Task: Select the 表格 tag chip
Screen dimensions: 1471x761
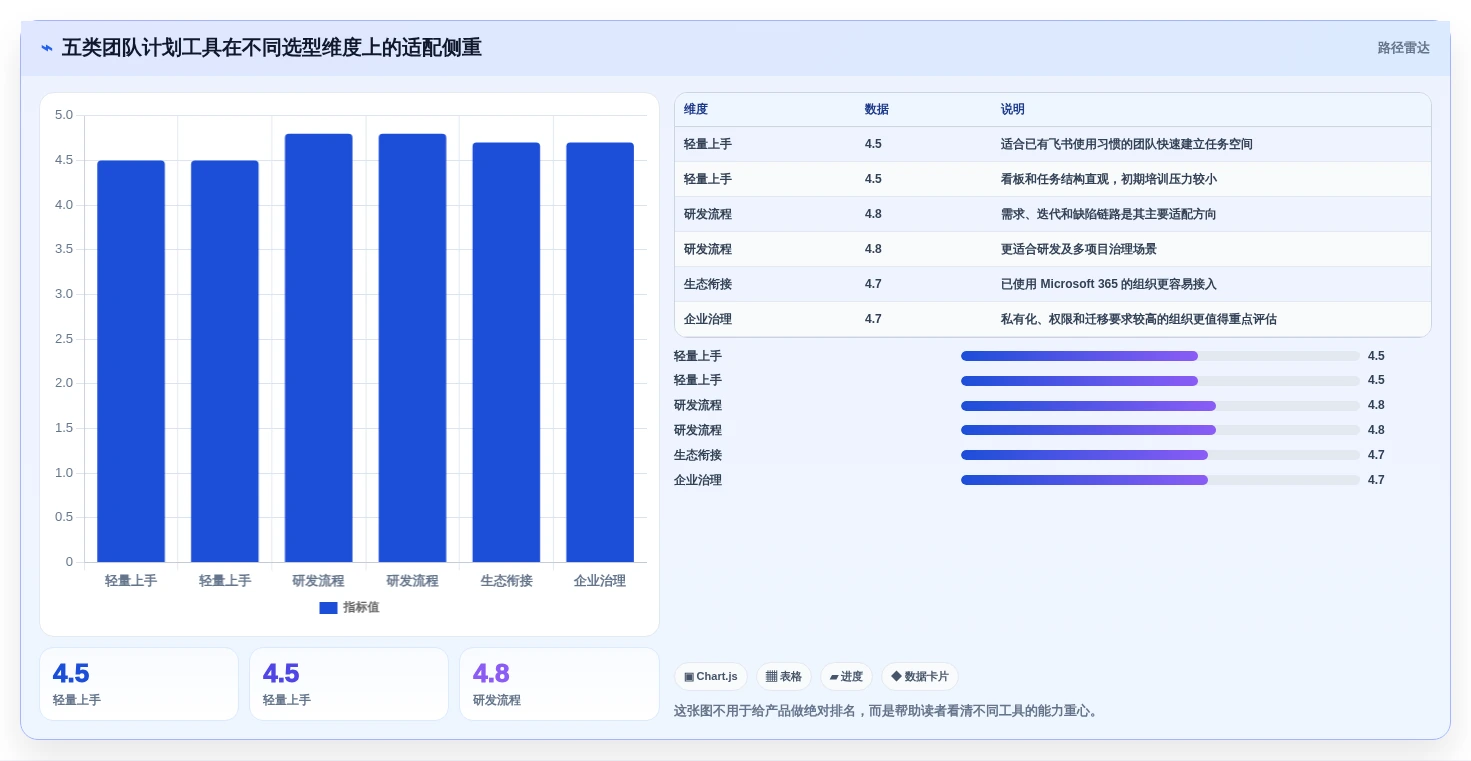Action: tap(784, 677)
